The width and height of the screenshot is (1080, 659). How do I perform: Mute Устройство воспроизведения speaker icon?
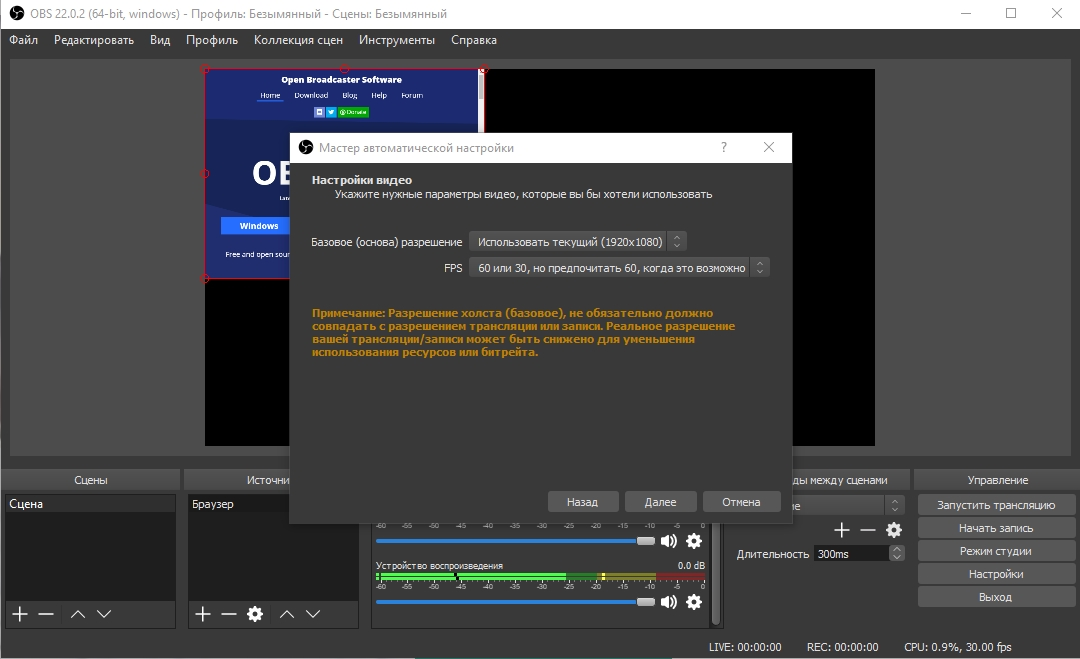pyautogui.click(x=669, y=602)
